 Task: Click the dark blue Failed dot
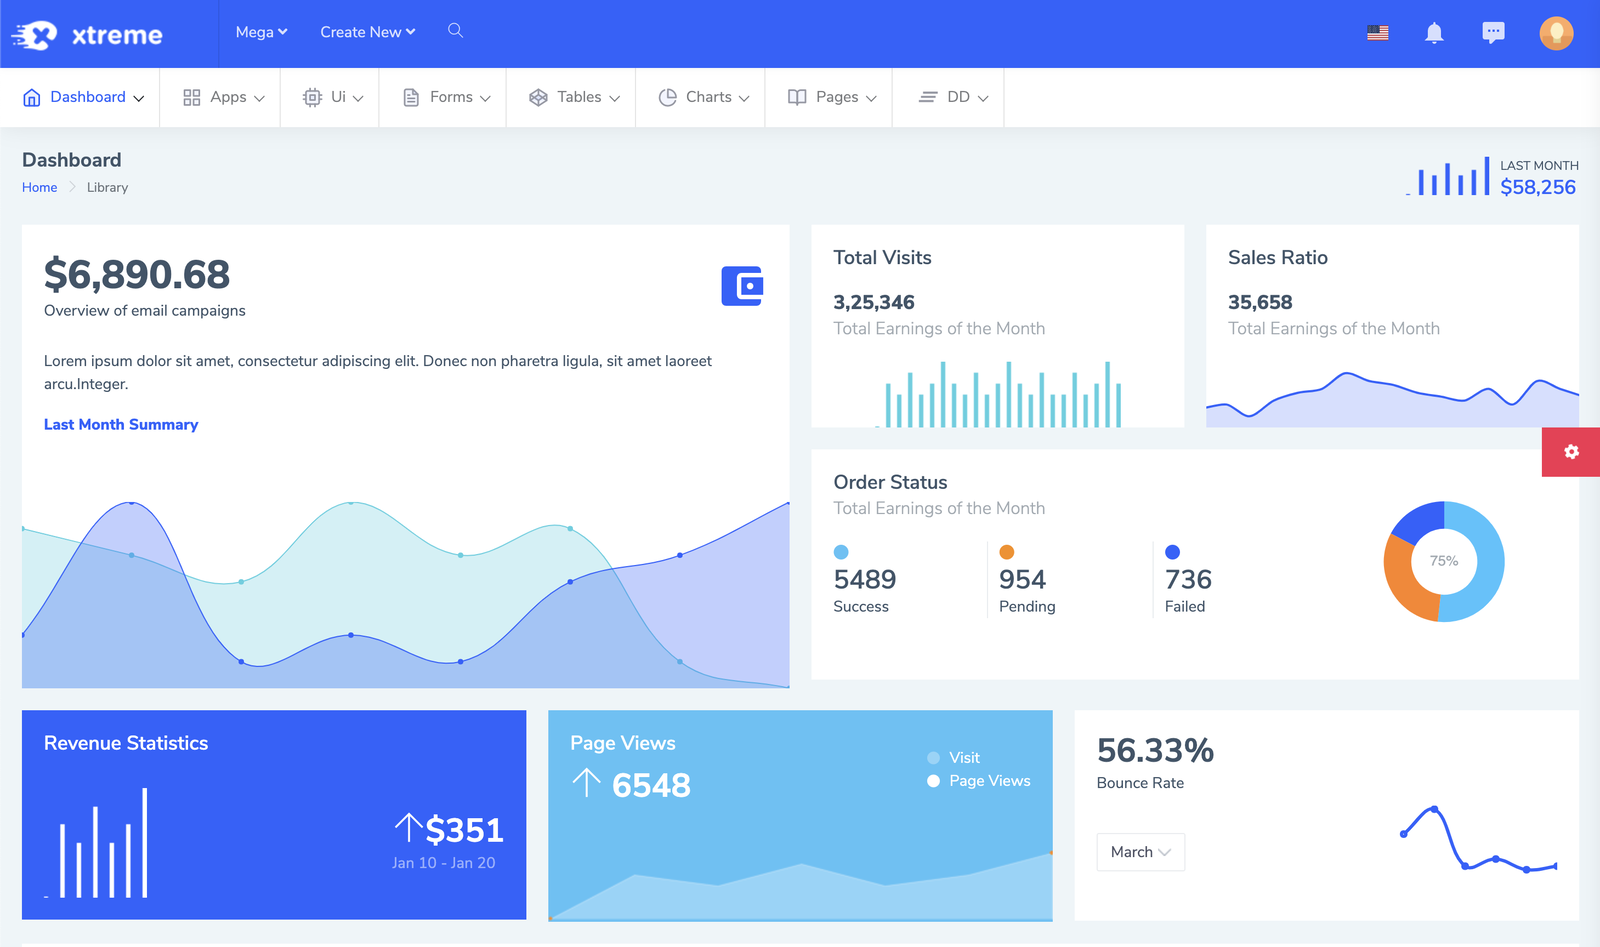coord(1173,552)
